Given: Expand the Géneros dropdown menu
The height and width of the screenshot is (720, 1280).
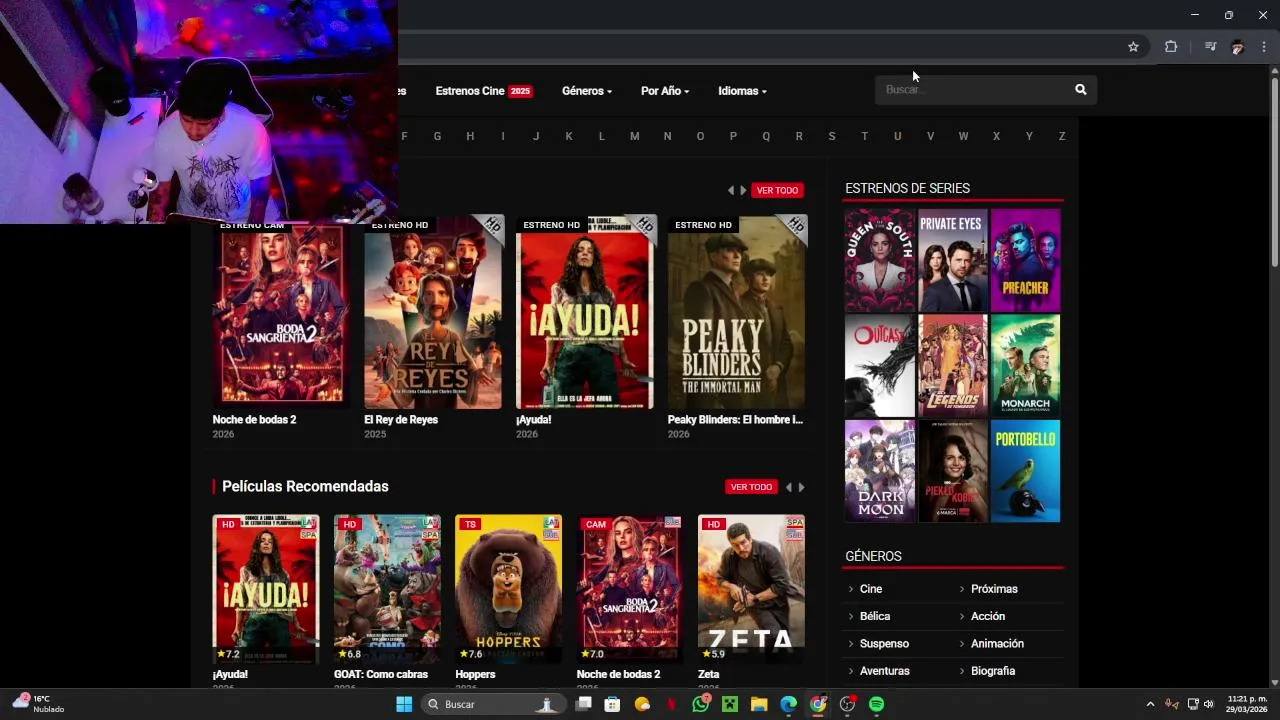Looking at the screenshot, I should click(587, 91).
